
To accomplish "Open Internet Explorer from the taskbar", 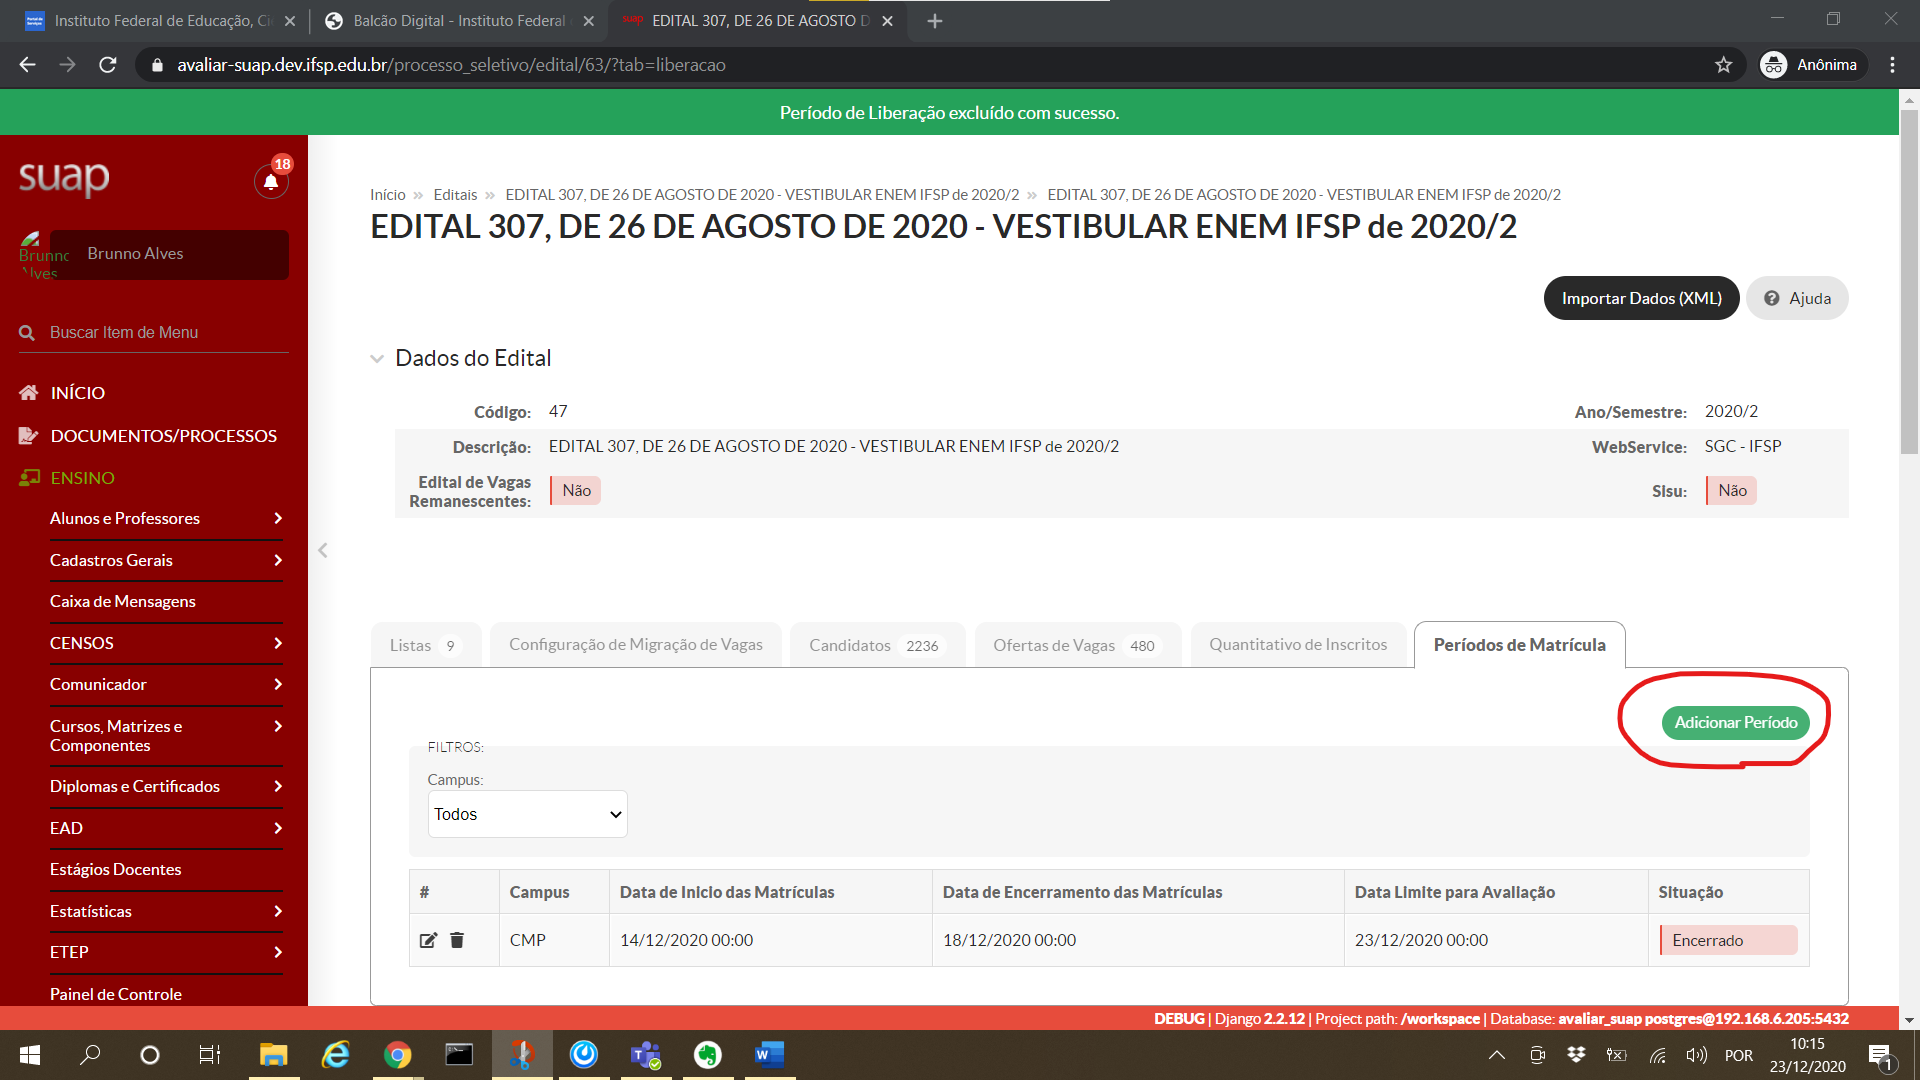I will [x=335, y=1055].
